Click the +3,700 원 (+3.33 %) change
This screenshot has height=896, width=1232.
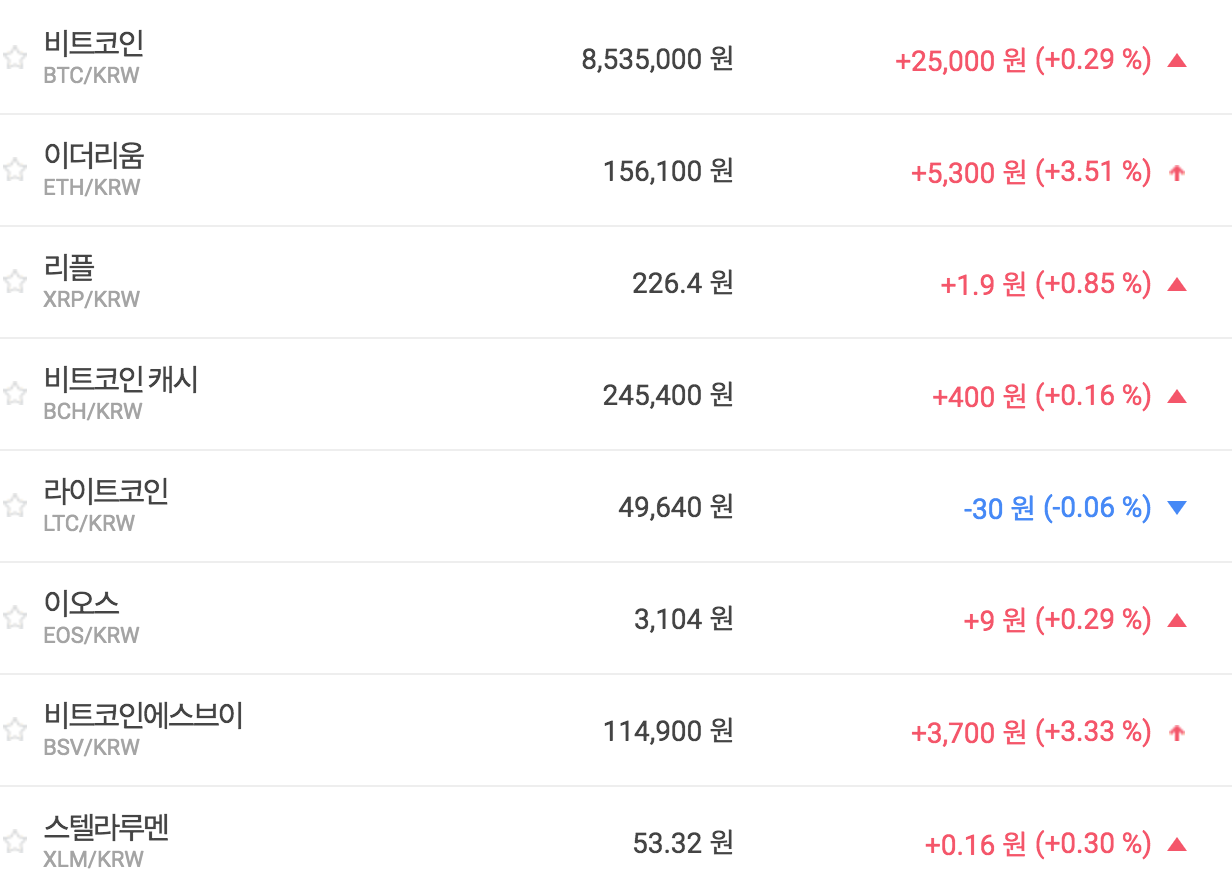click(1030, 733)
